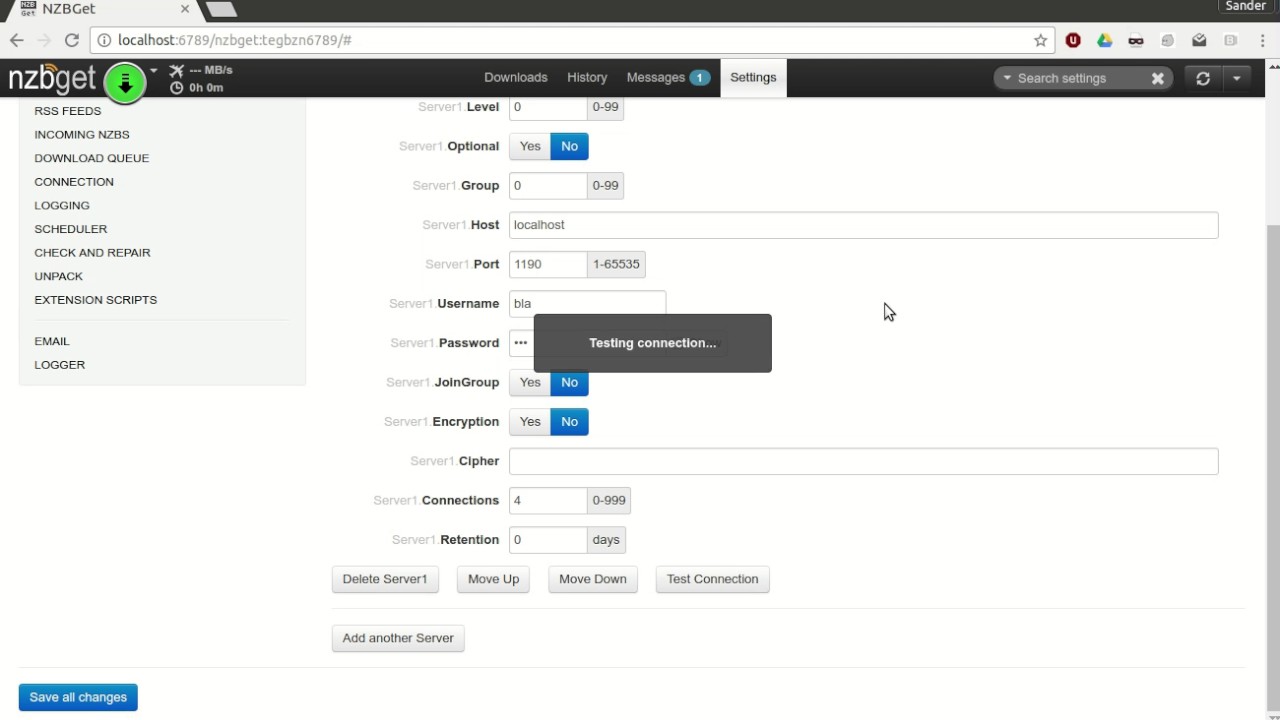Click the mail envelope extension icon

coord(1199,40)
